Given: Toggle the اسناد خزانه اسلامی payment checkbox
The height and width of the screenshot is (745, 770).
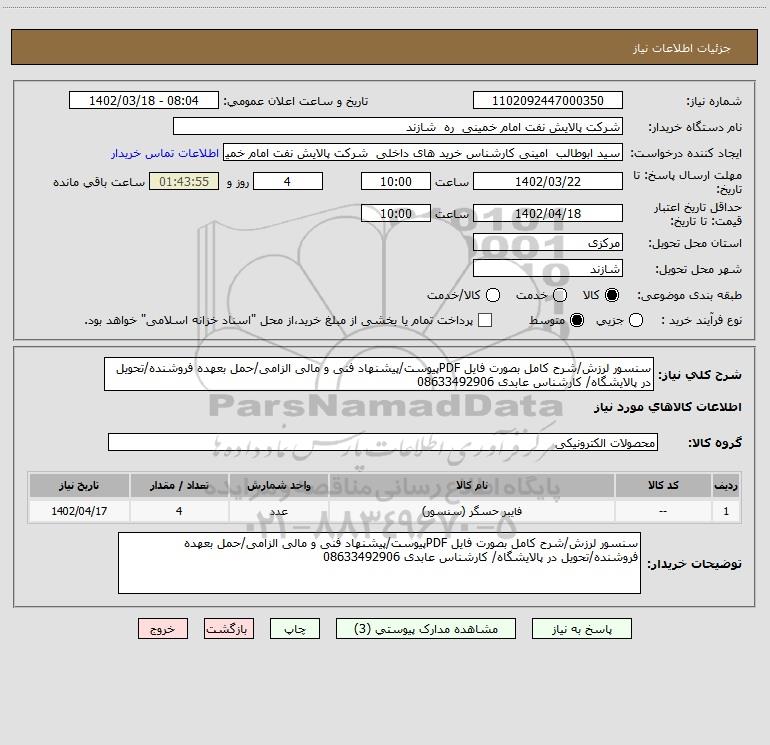Looking at the screenshot, I should pyautogui.click(x=485, y=320).
